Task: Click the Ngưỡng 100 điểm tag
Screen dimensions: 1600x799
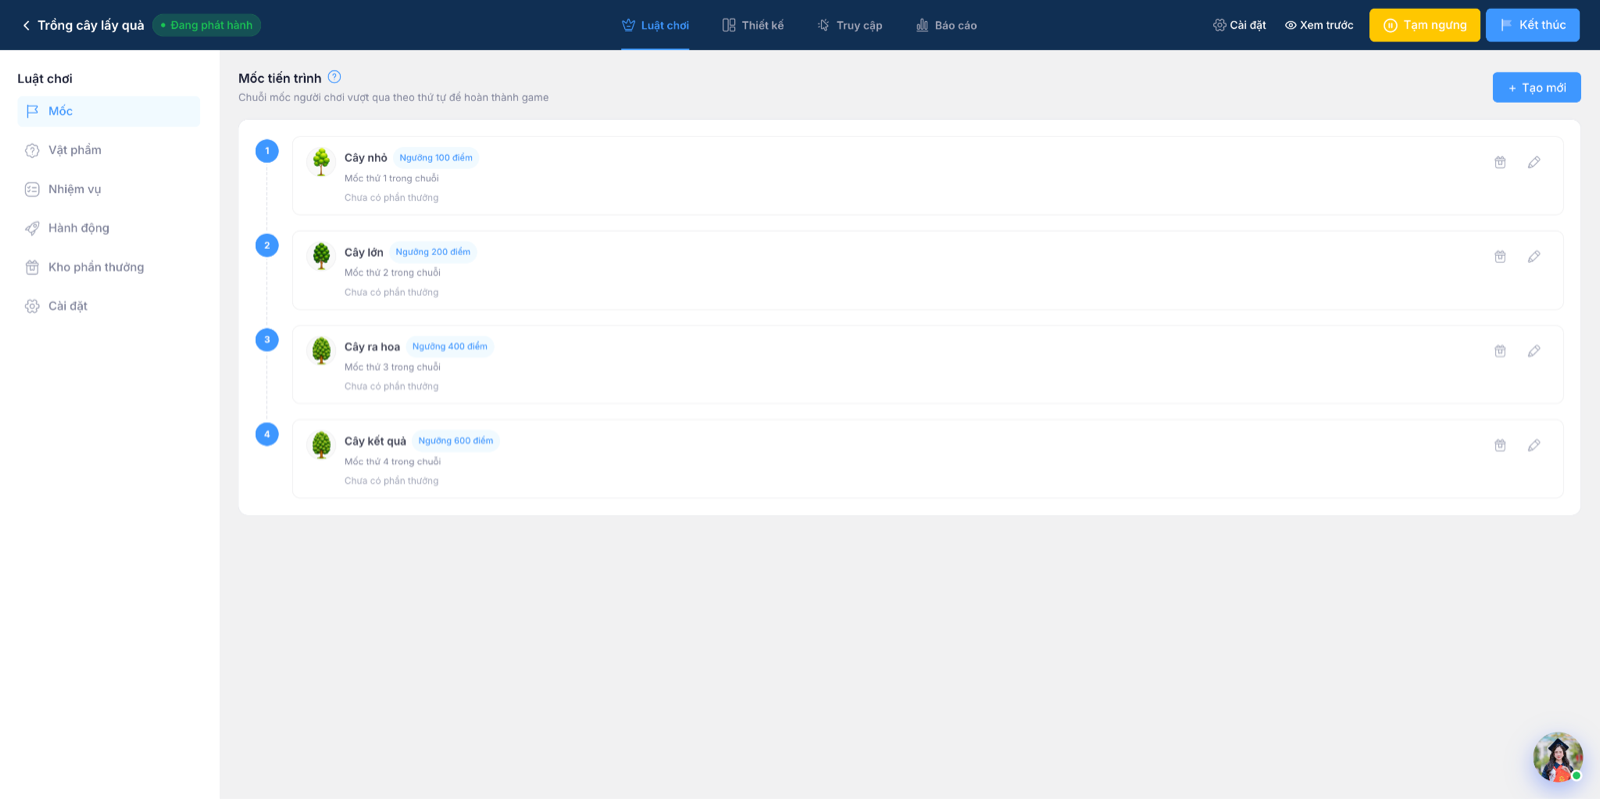Action: point(436,158)
